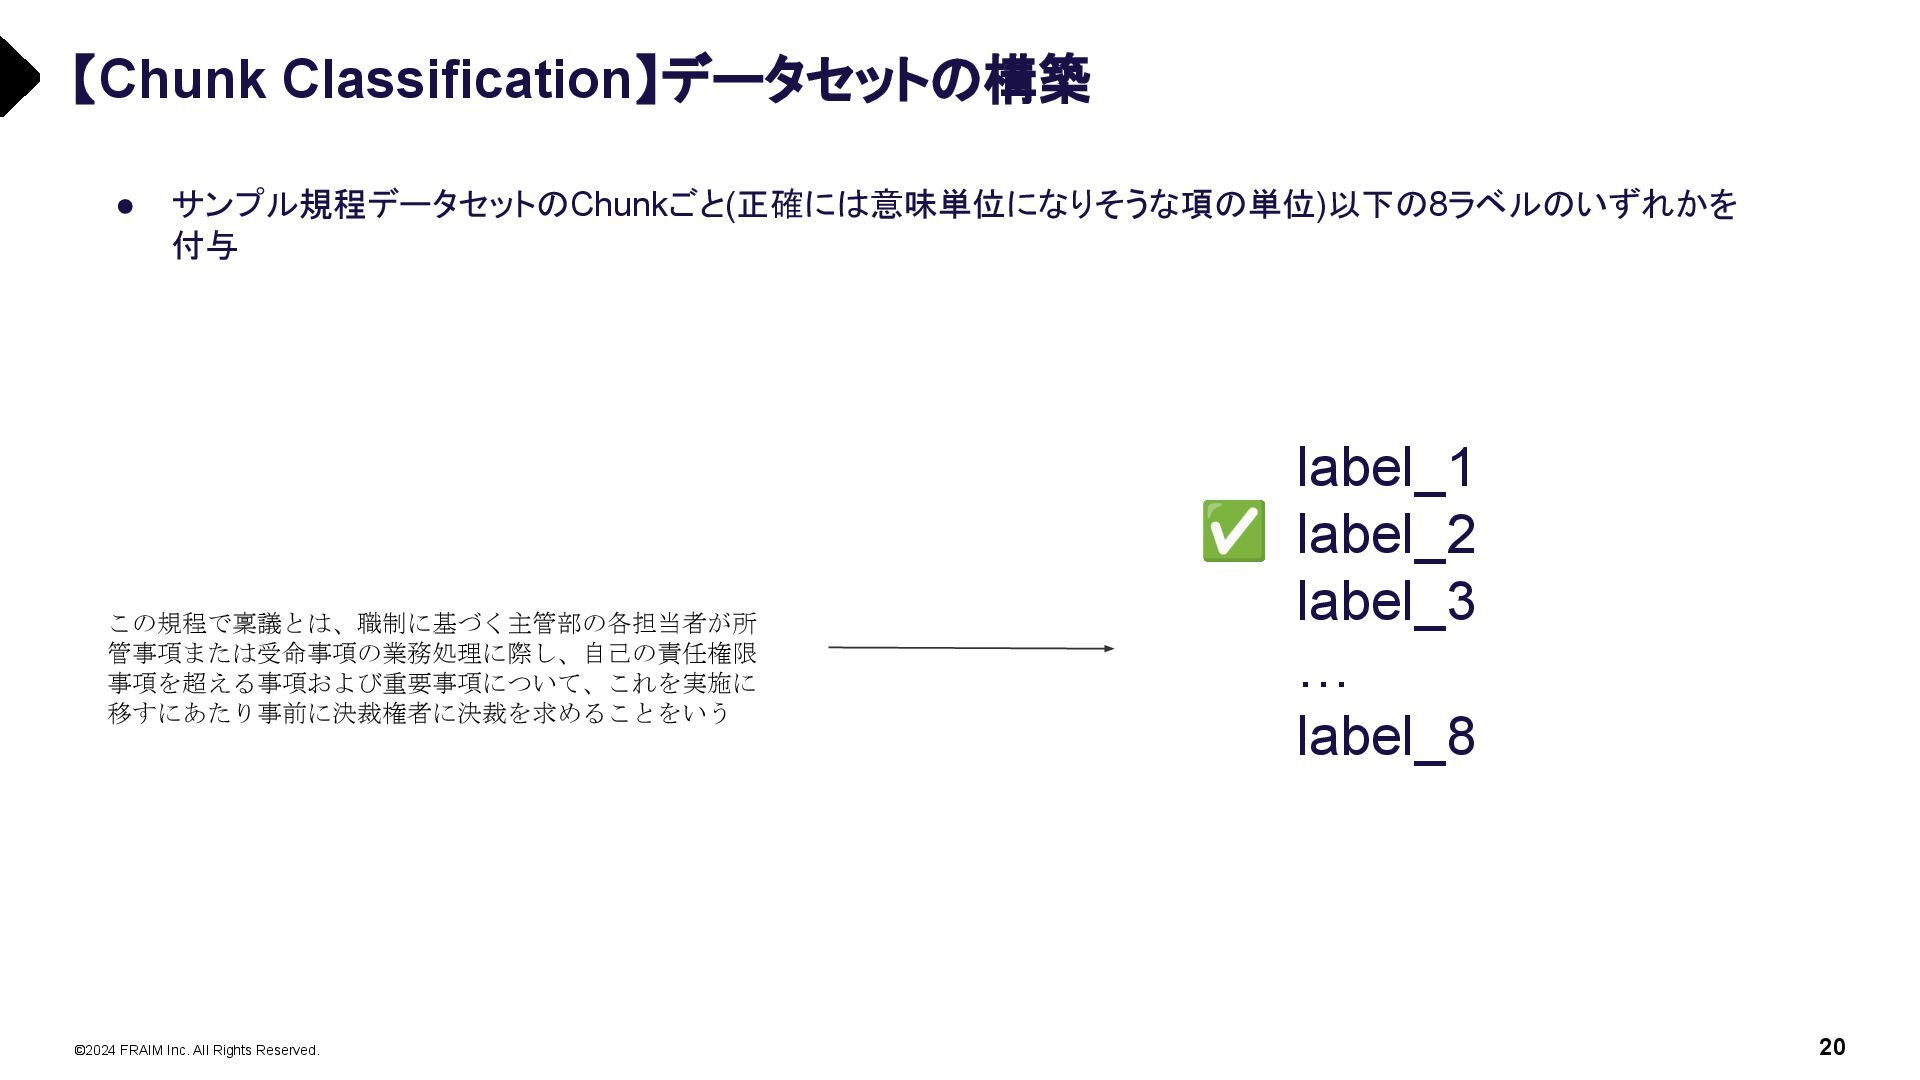Click the black arrow shape beside the title
This screenshot has width=1920, height=1080.
(19, 77)
